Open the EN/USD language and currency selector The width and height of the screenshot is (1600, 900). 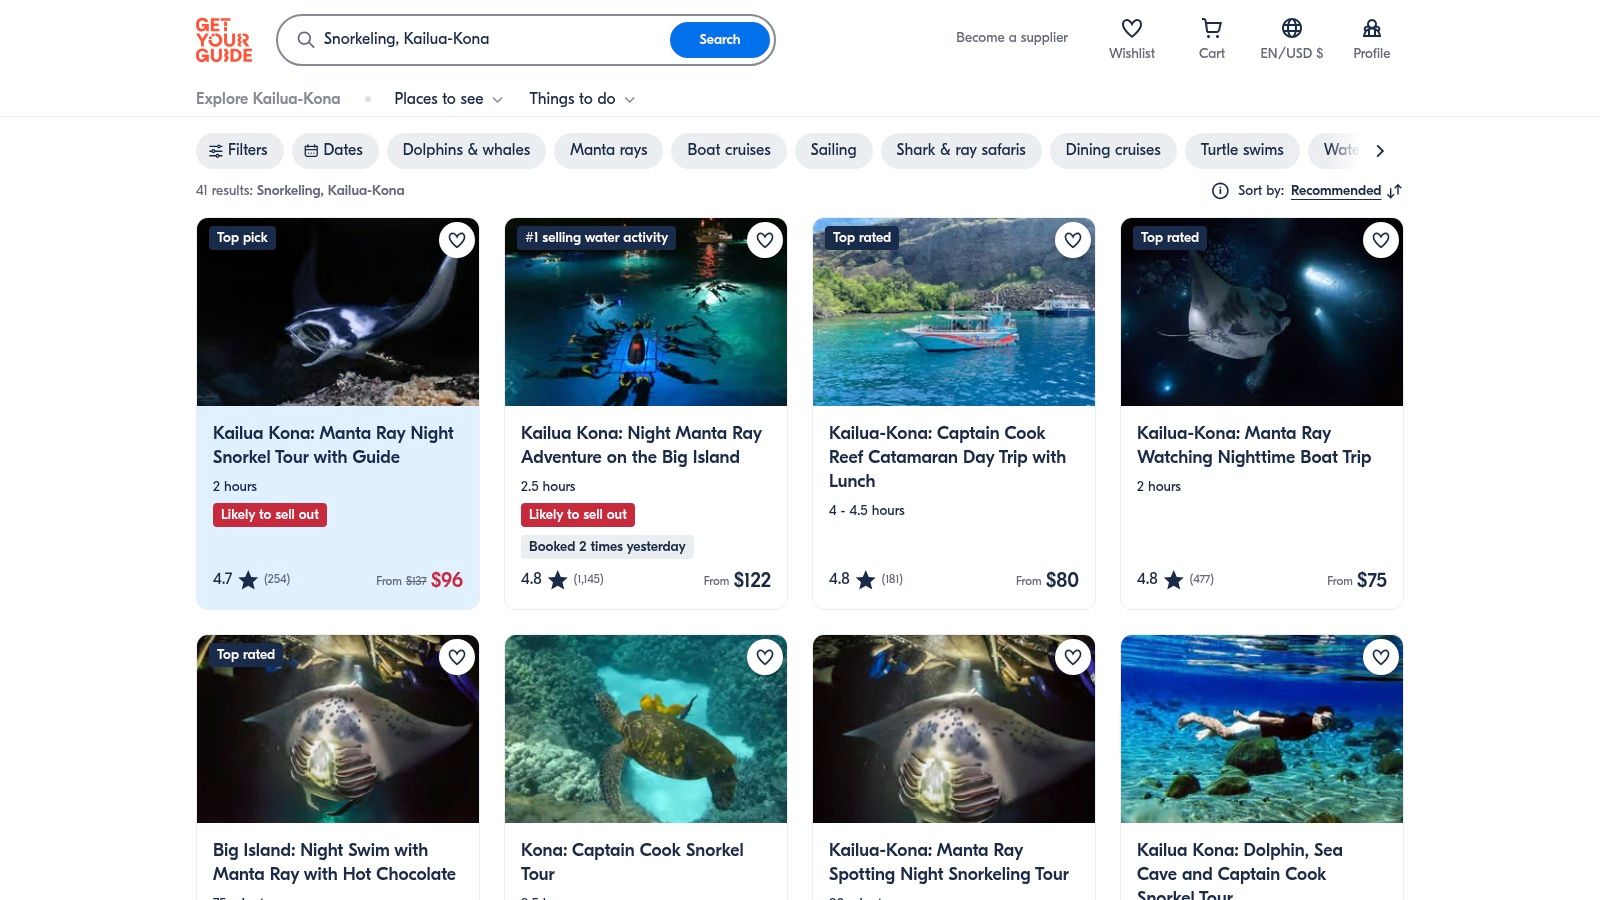click(x=1291, y=38)
